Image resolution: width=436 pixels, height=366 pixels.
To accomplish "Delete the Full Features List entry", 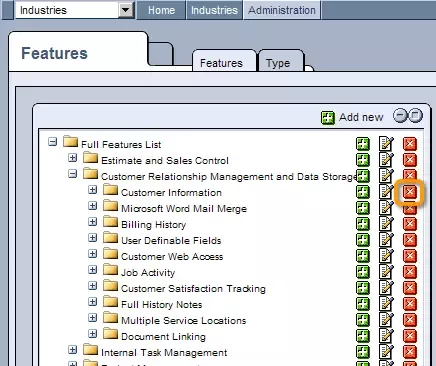I will pos(410,144).
